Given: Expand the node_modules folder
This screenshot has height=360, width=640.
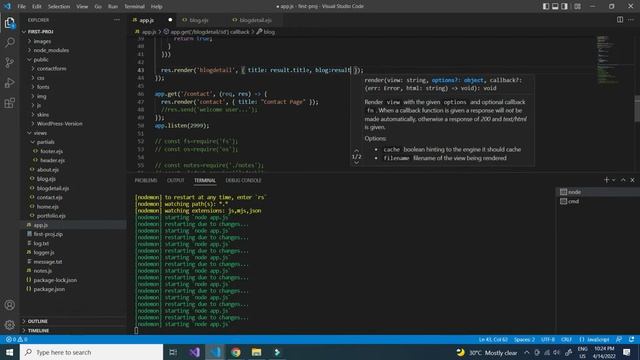Looking at the screenshot, I should tap(73, 50).
